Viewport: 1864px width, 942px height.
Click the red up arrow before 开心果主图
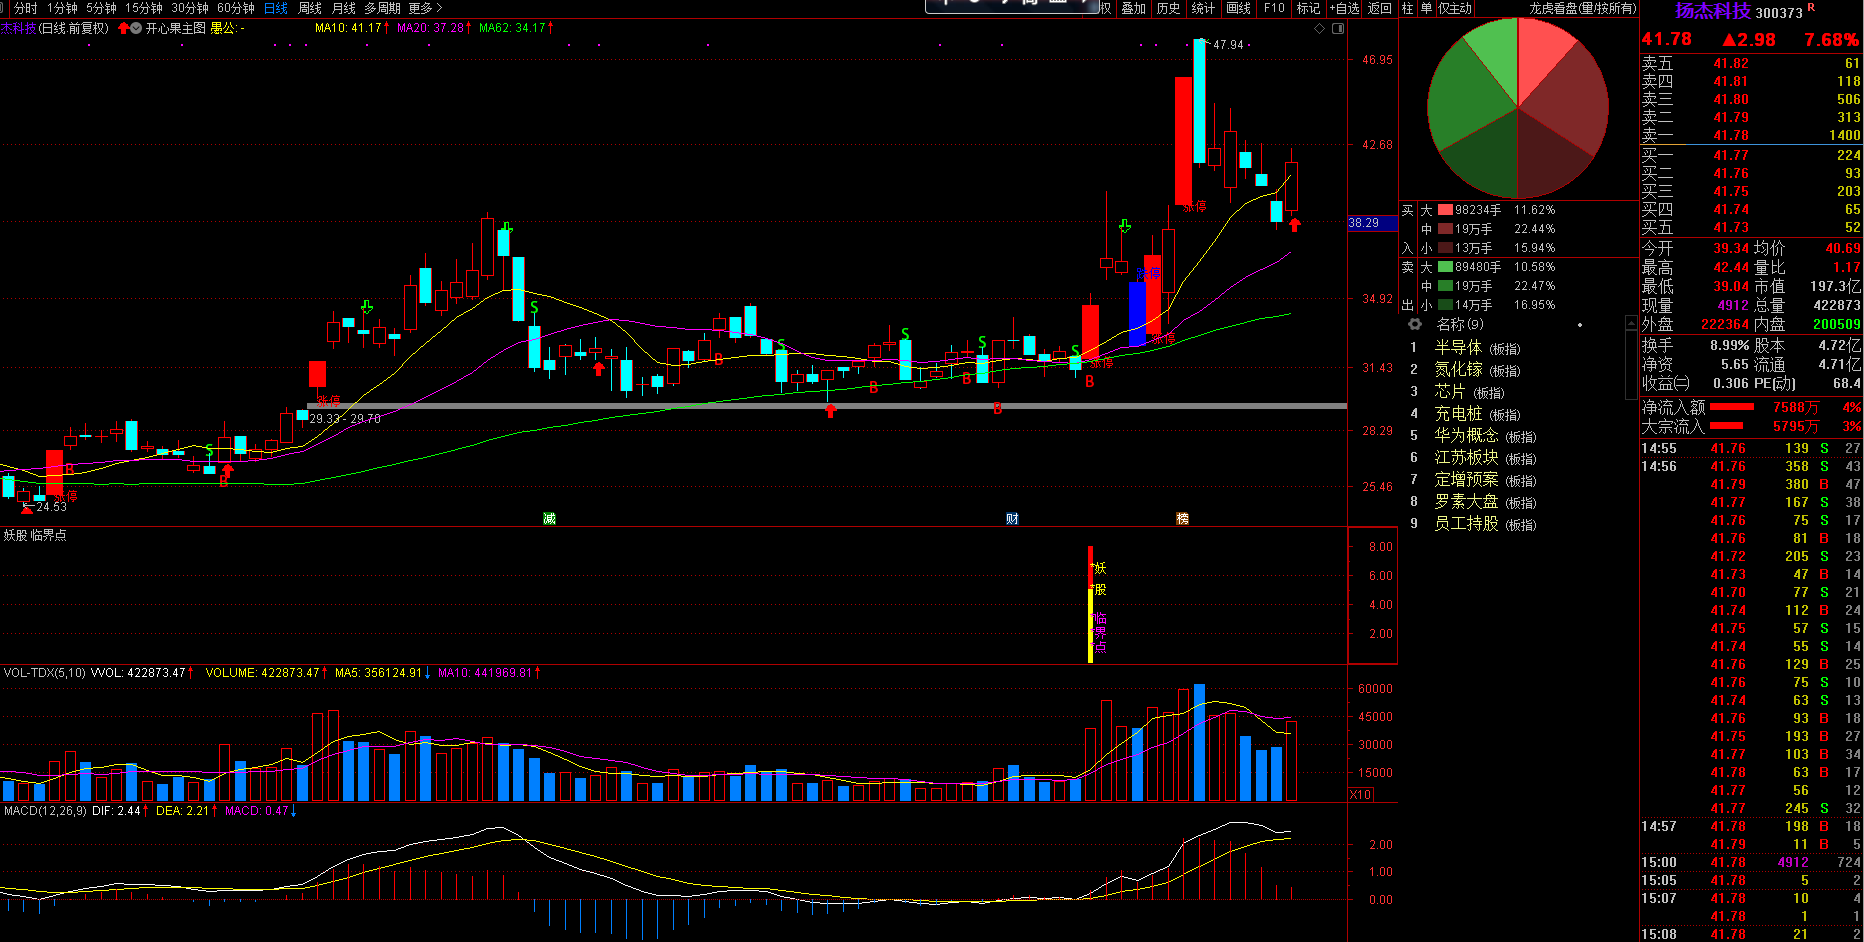pos(123,28)
